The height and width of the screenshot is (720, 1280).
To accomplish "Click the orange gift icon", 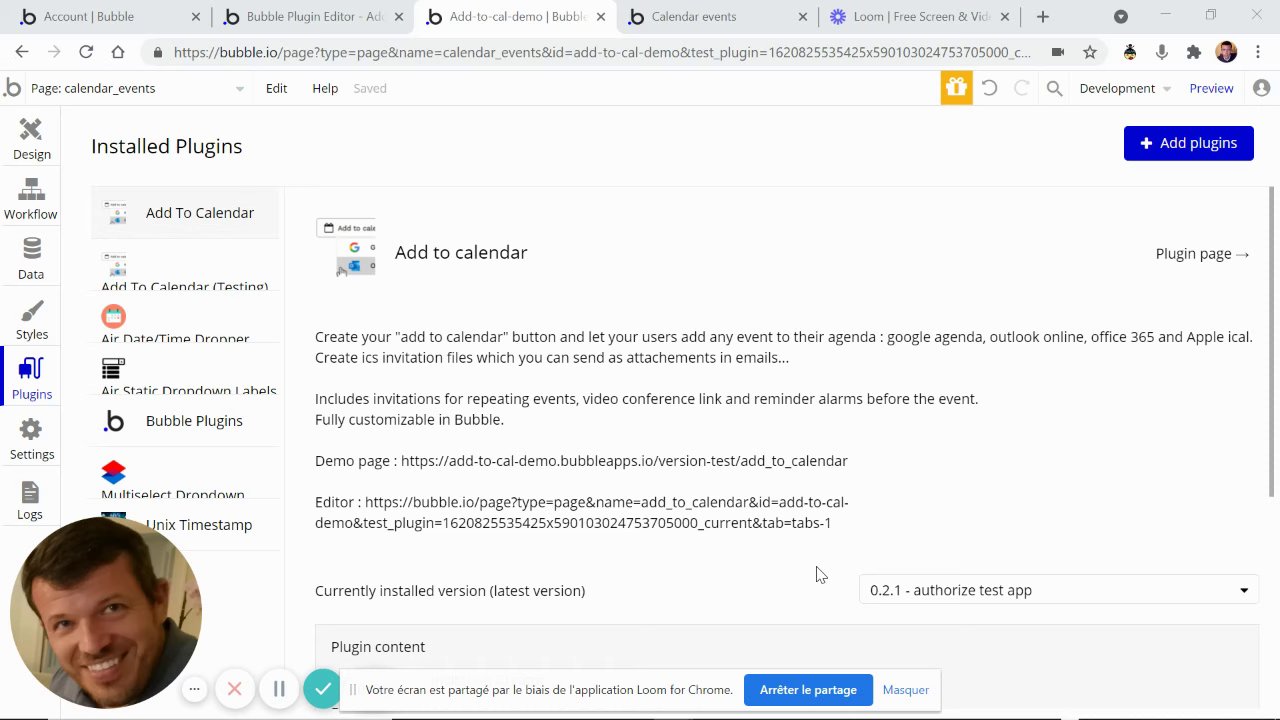I will point(956,88).
